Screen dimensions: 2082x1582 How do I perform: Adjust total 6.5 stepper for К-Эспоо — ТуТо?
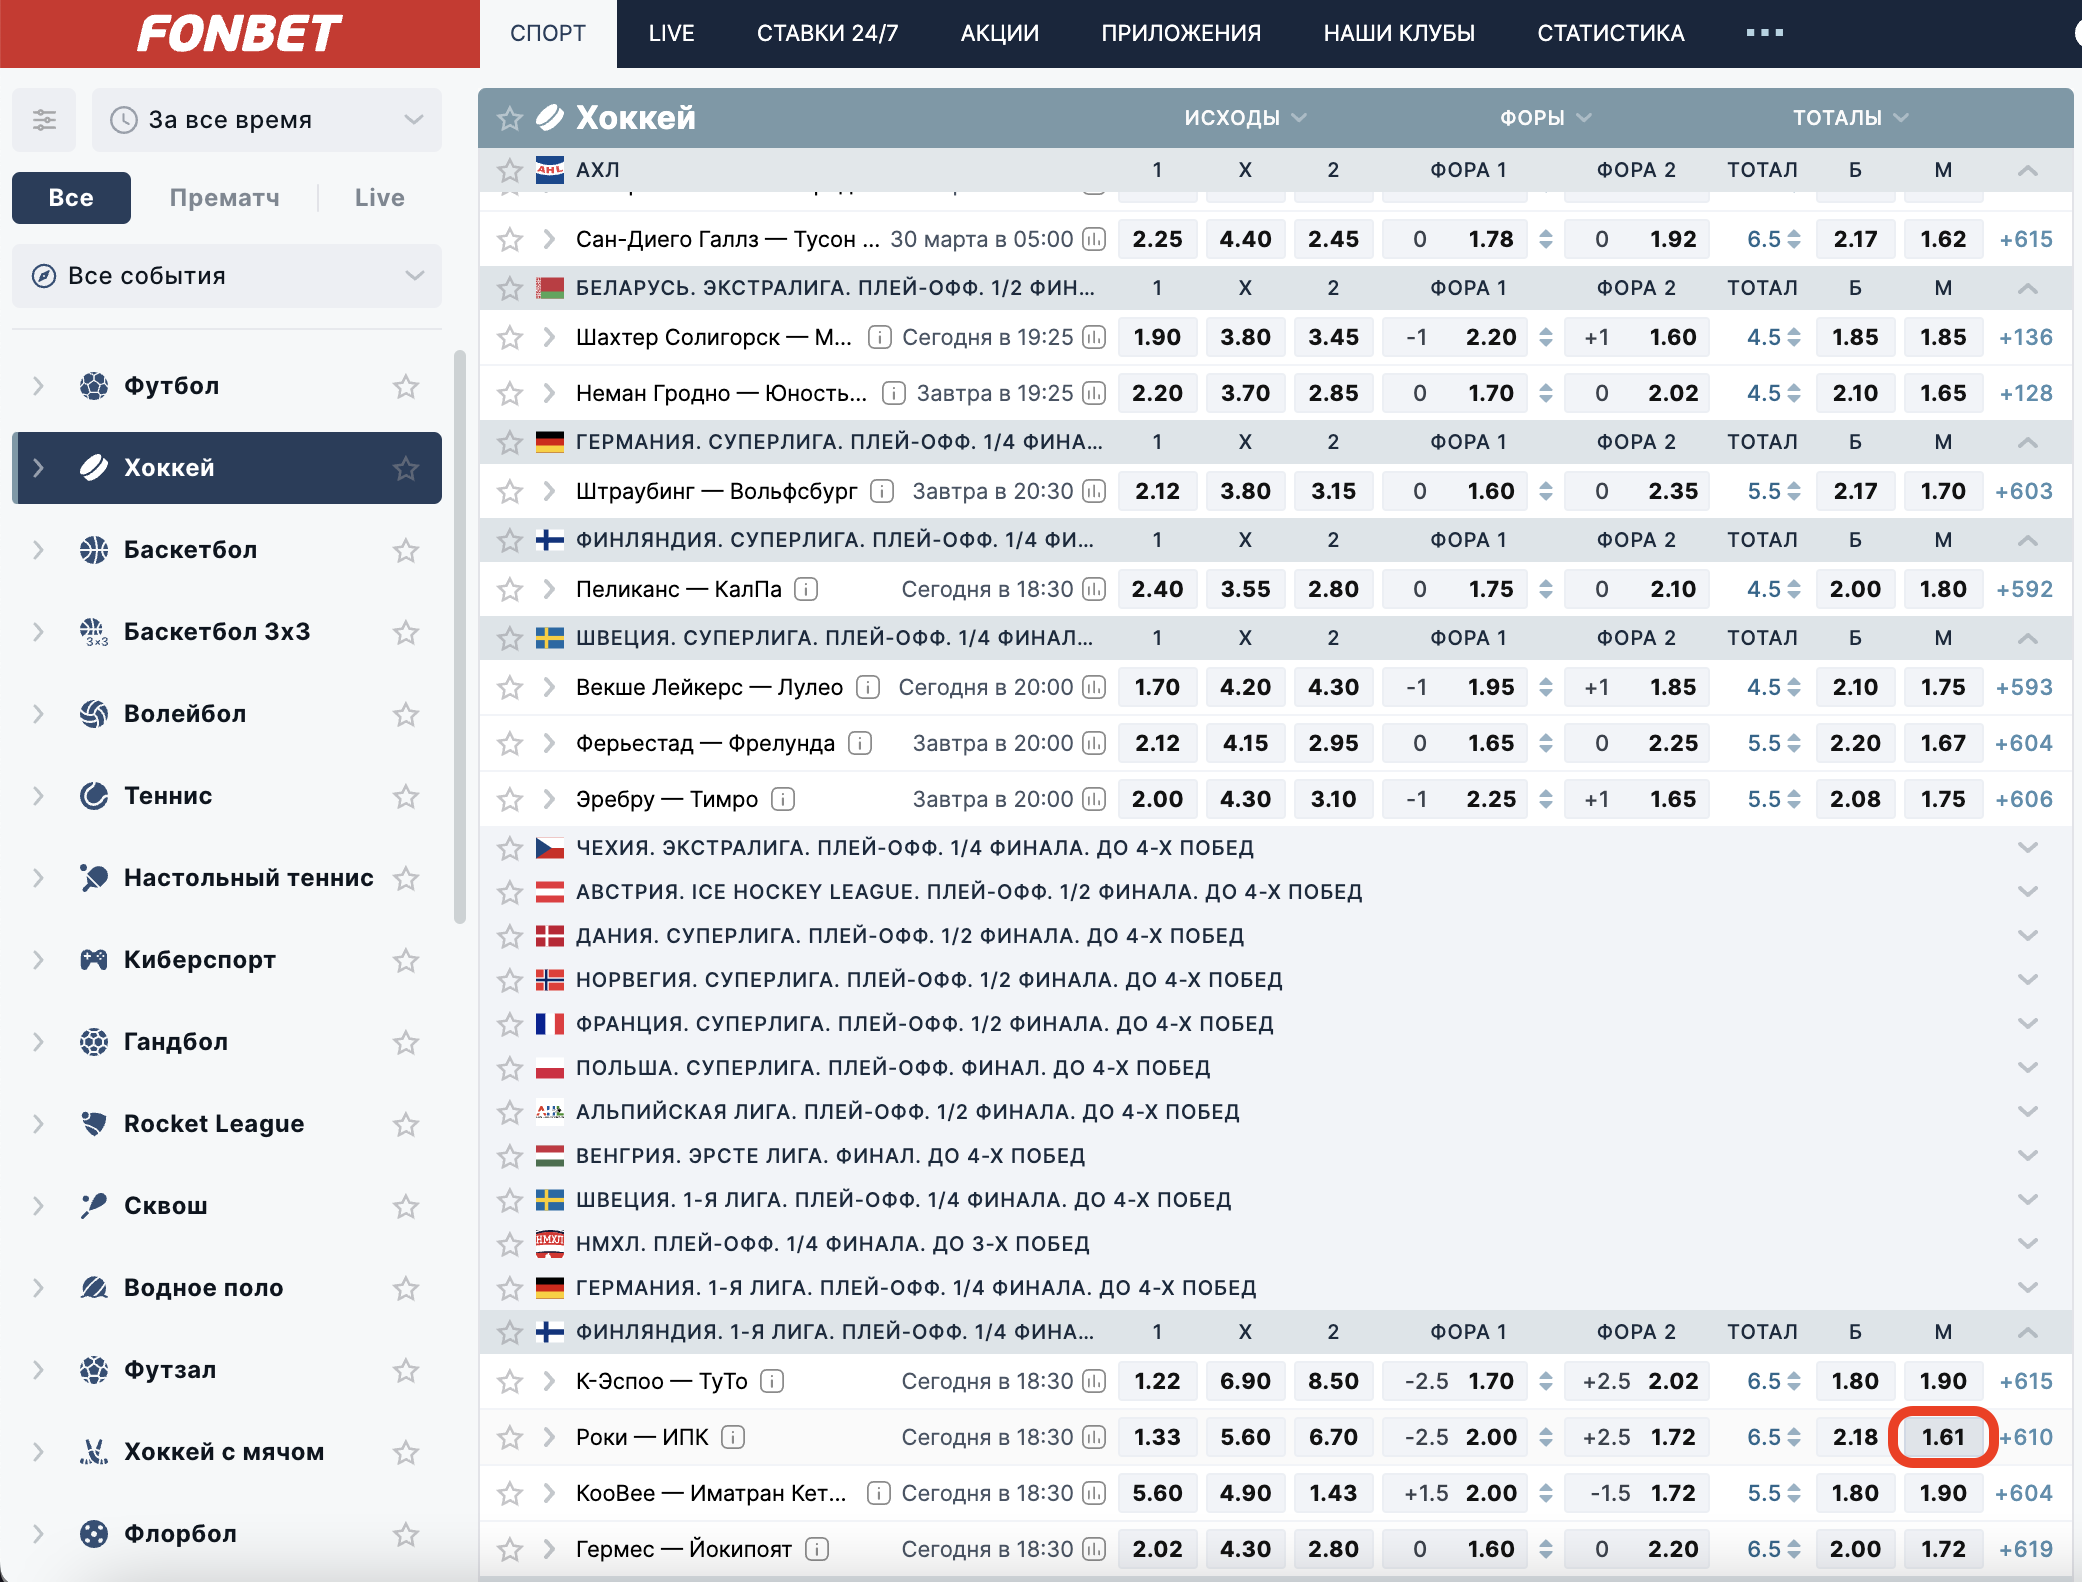pyautogui.click(x=1794, y=1381)
